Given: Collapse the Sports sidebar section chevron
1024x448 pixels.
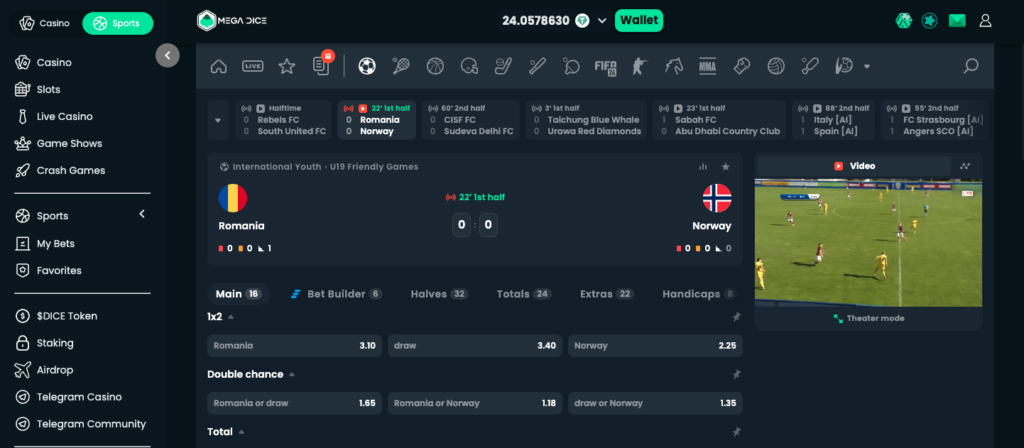Looking at the screenshot, I should coord(142,214).
